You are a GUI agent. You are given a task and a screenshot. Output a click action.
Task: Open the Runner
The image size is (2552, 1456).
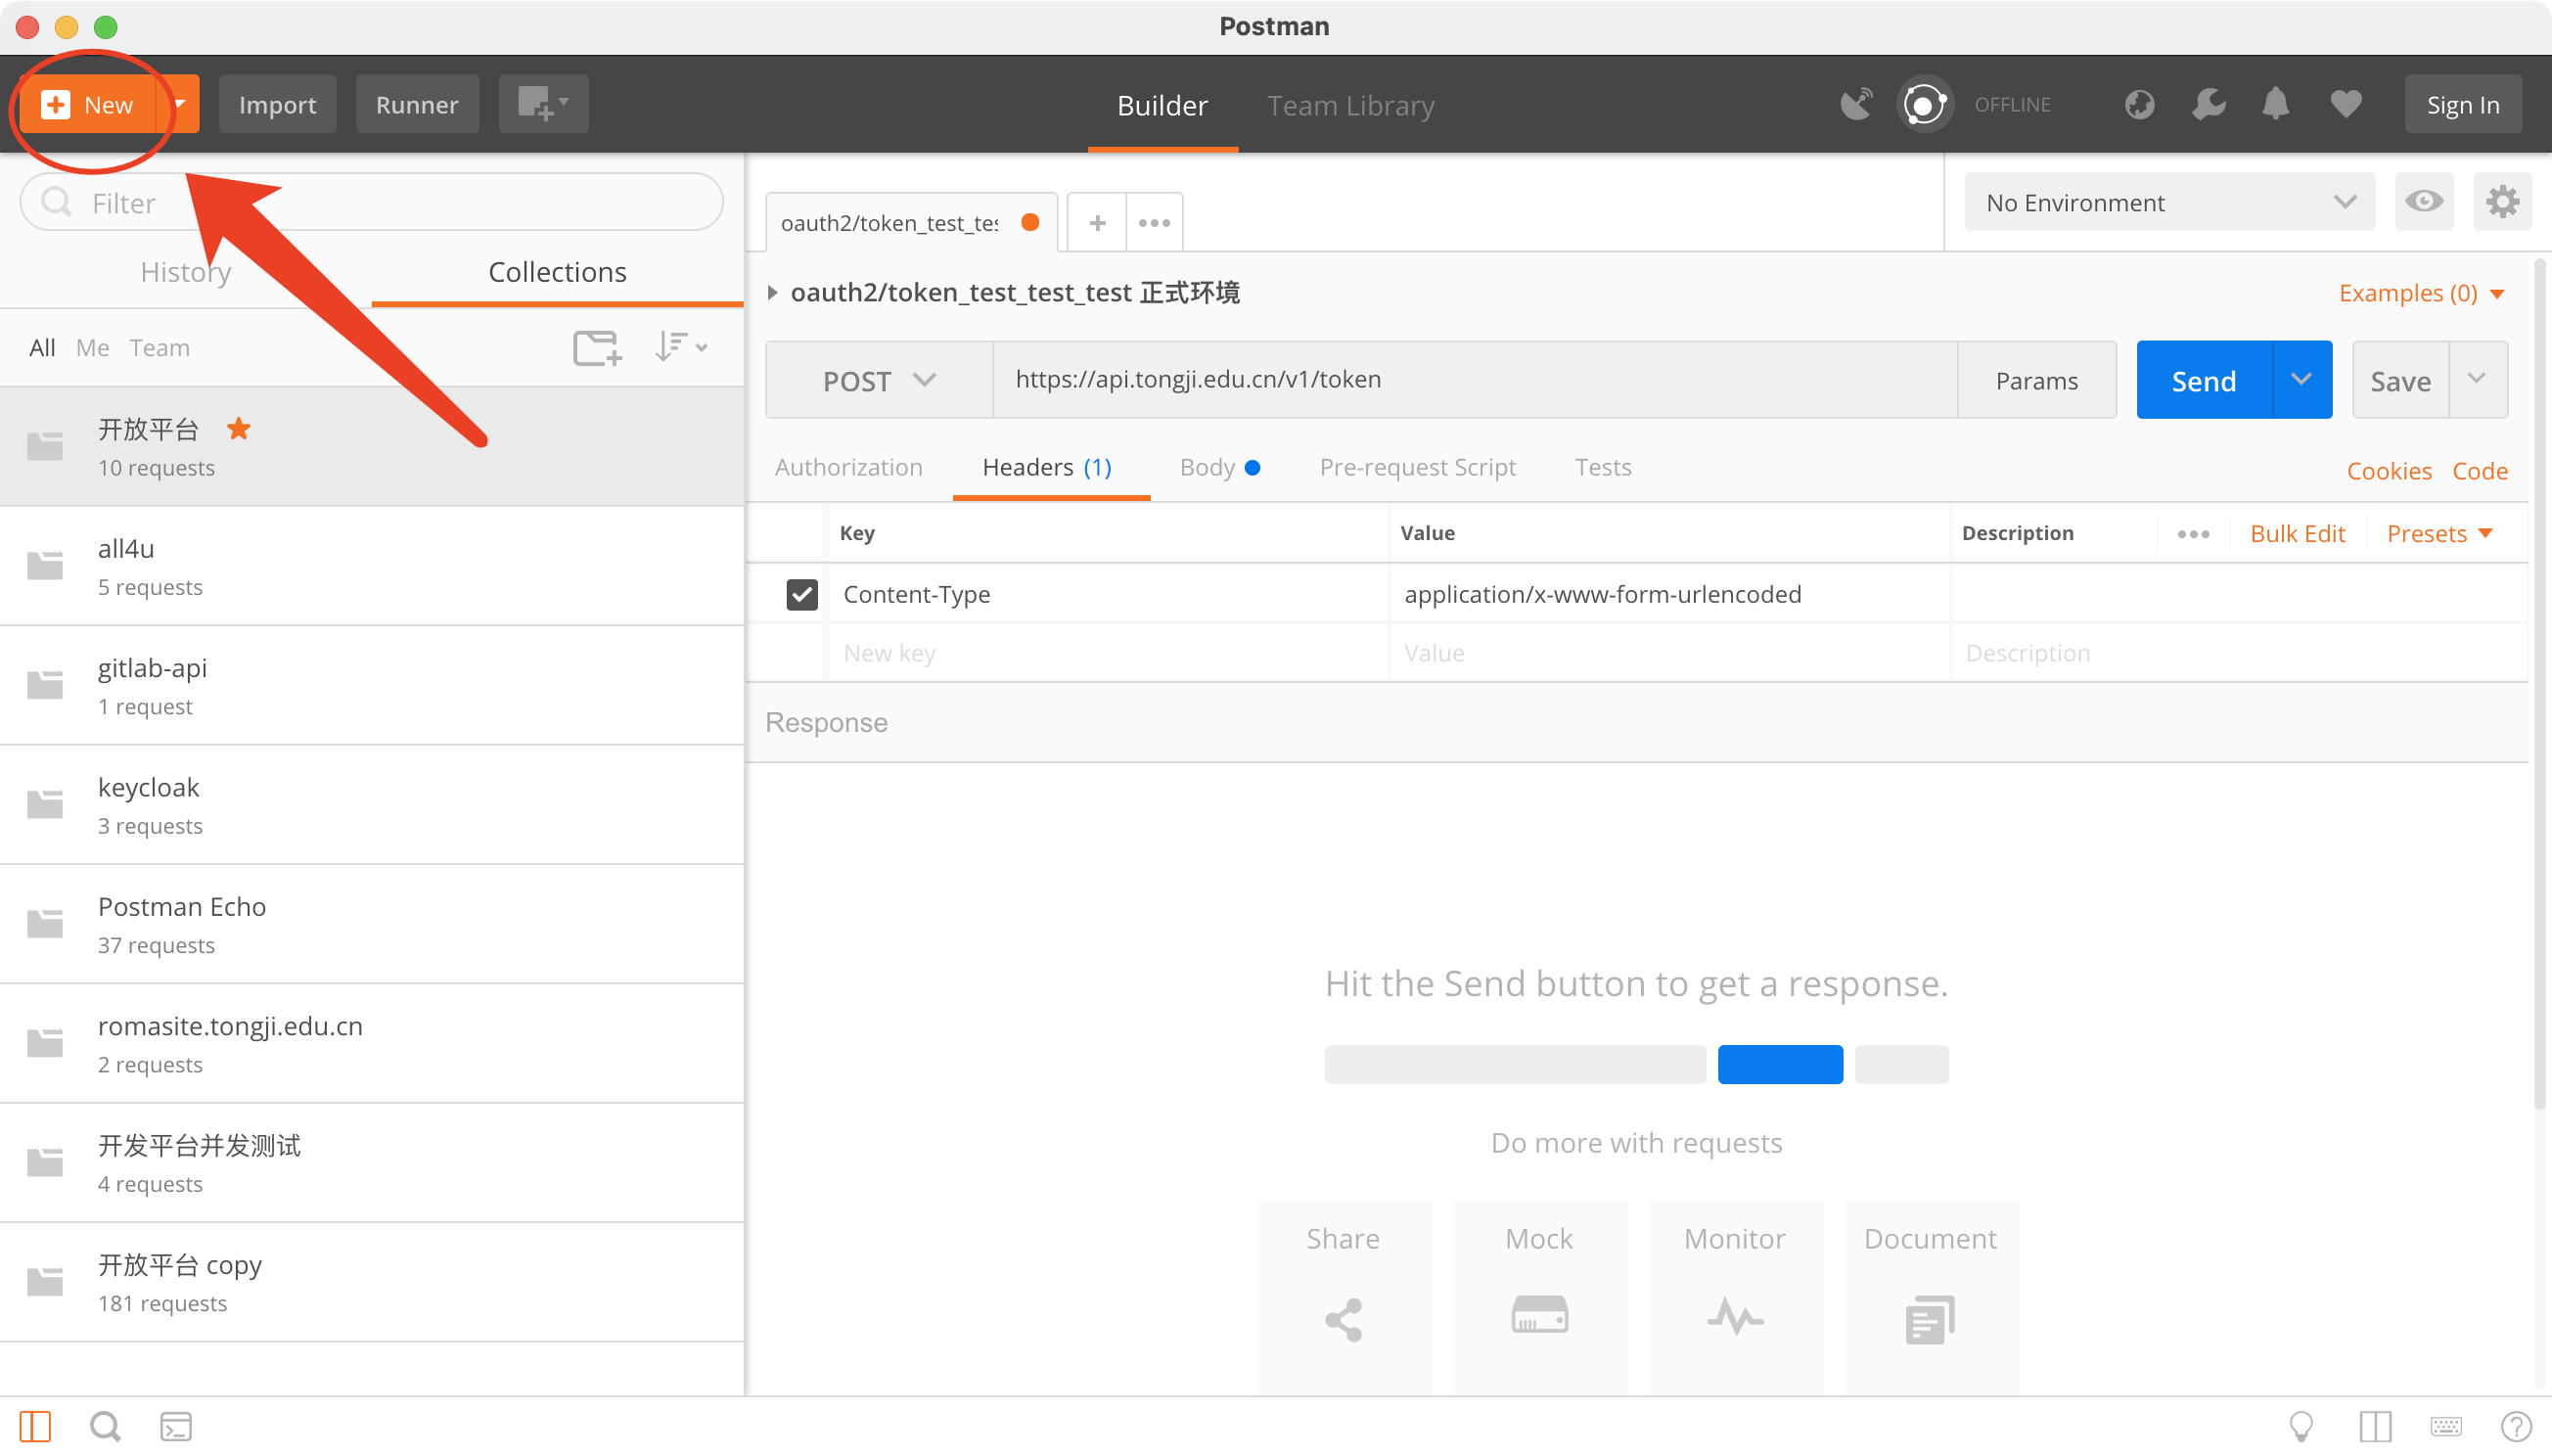417,104
